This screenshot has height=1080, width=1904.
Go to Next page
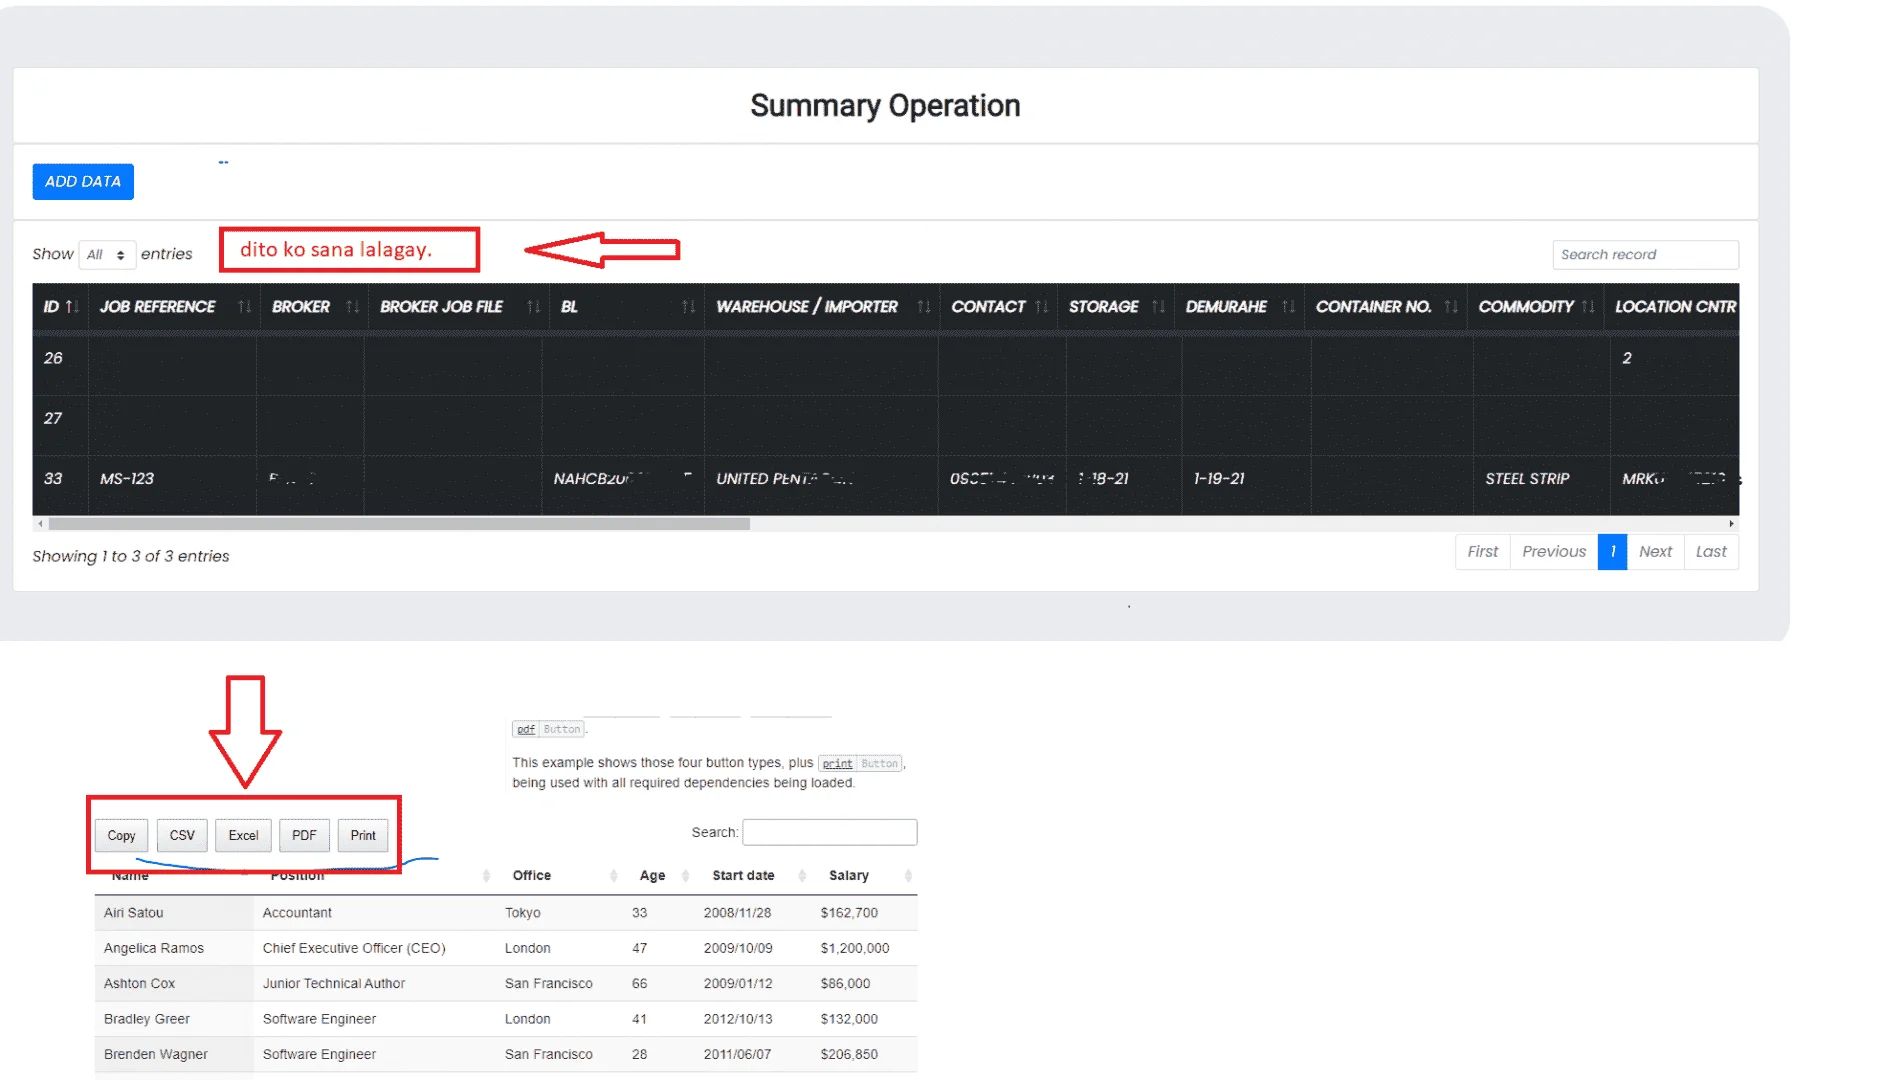[x=1655, y=552]
